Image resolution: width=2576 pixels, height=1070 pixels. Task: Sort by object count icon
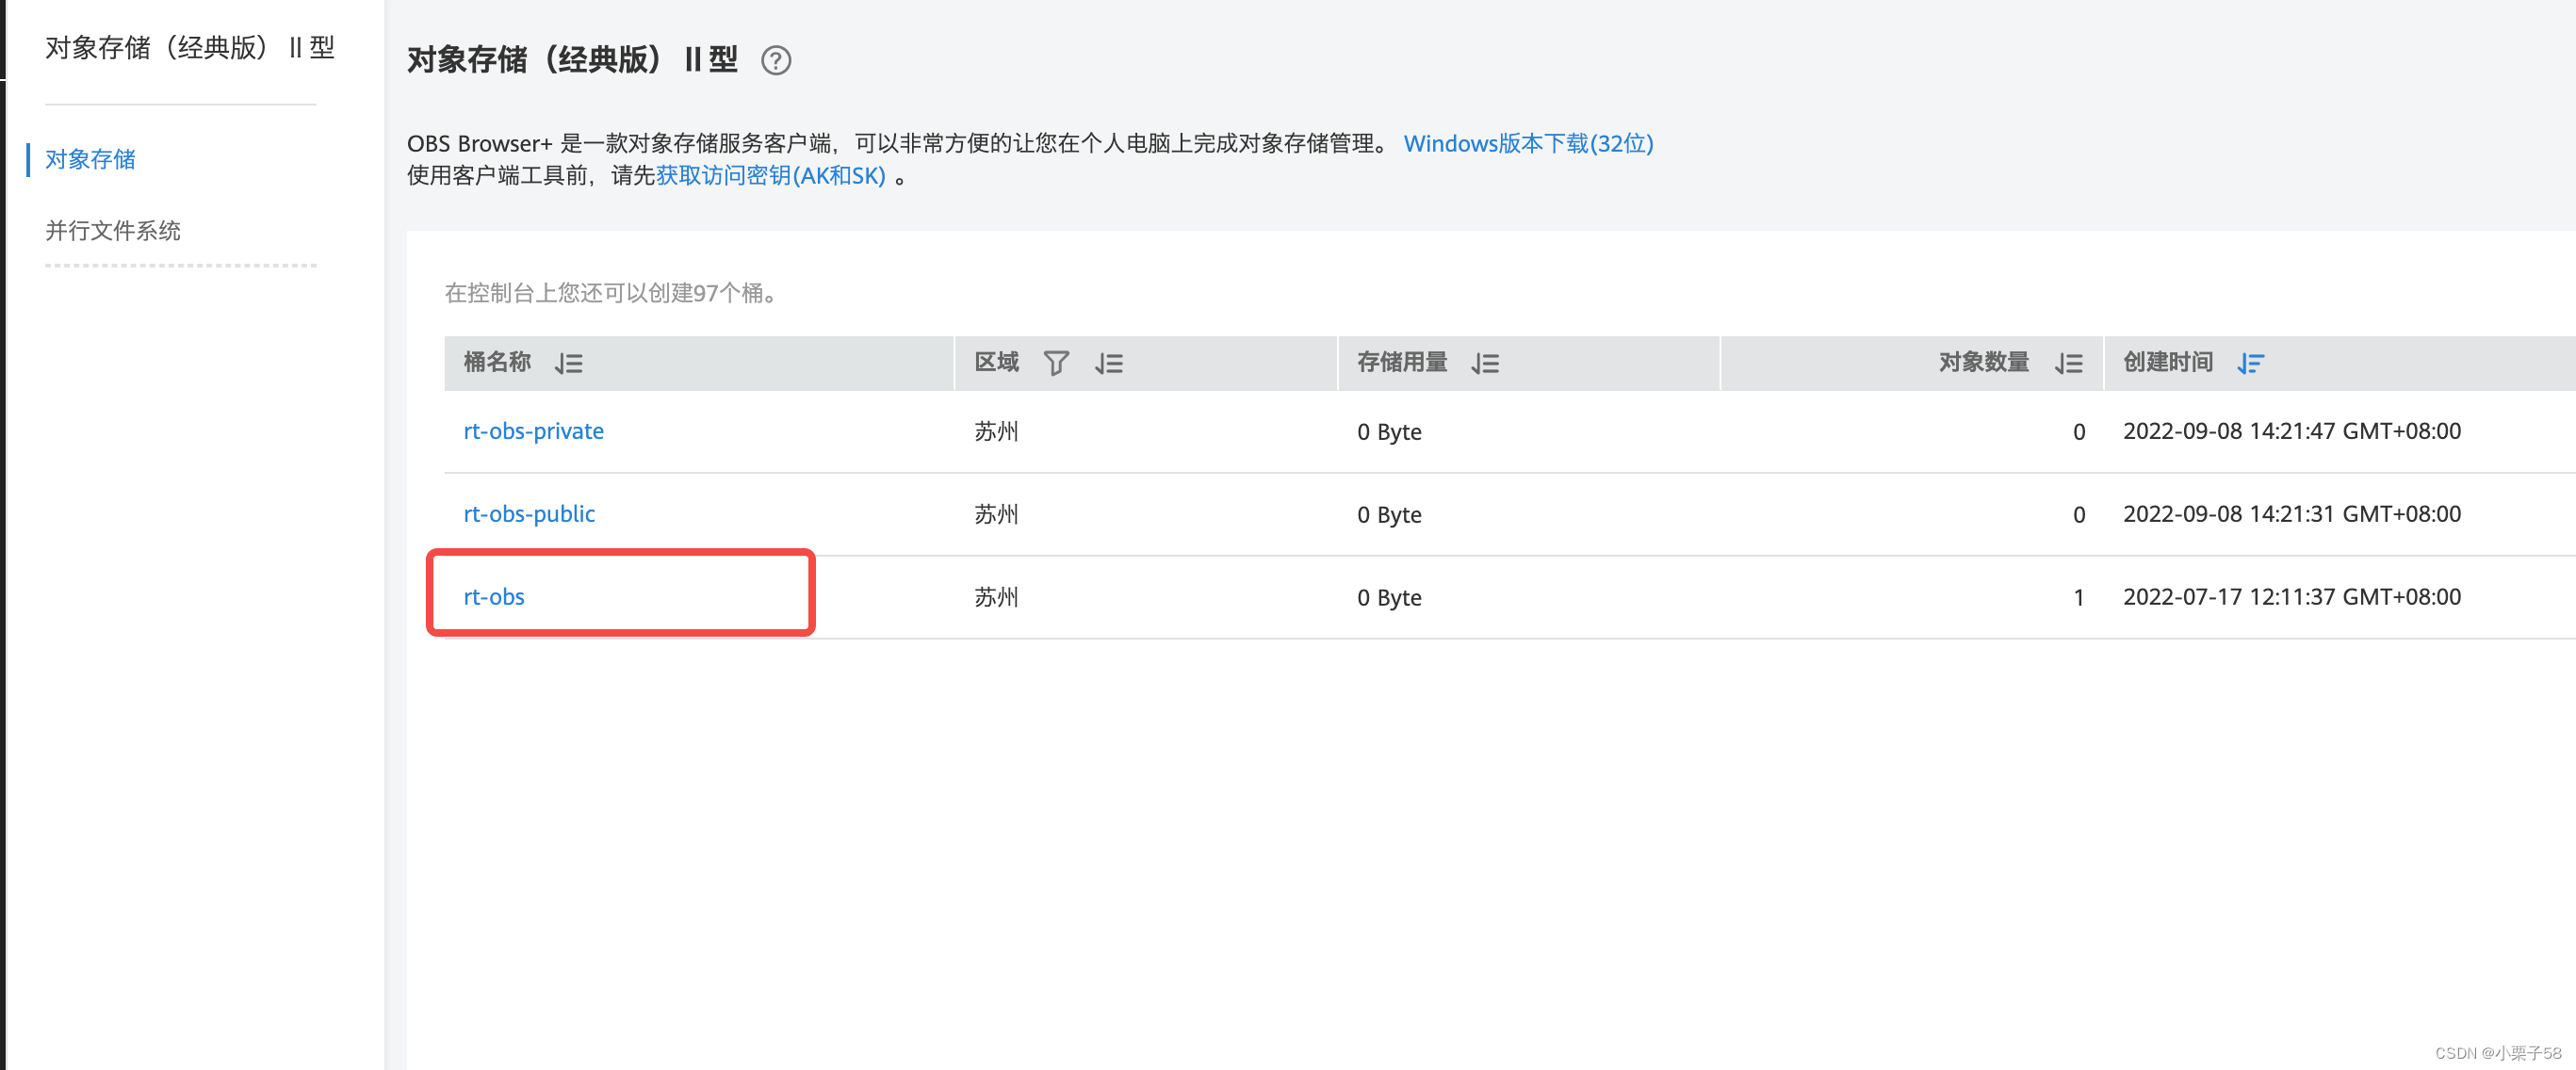[2069, 363]
